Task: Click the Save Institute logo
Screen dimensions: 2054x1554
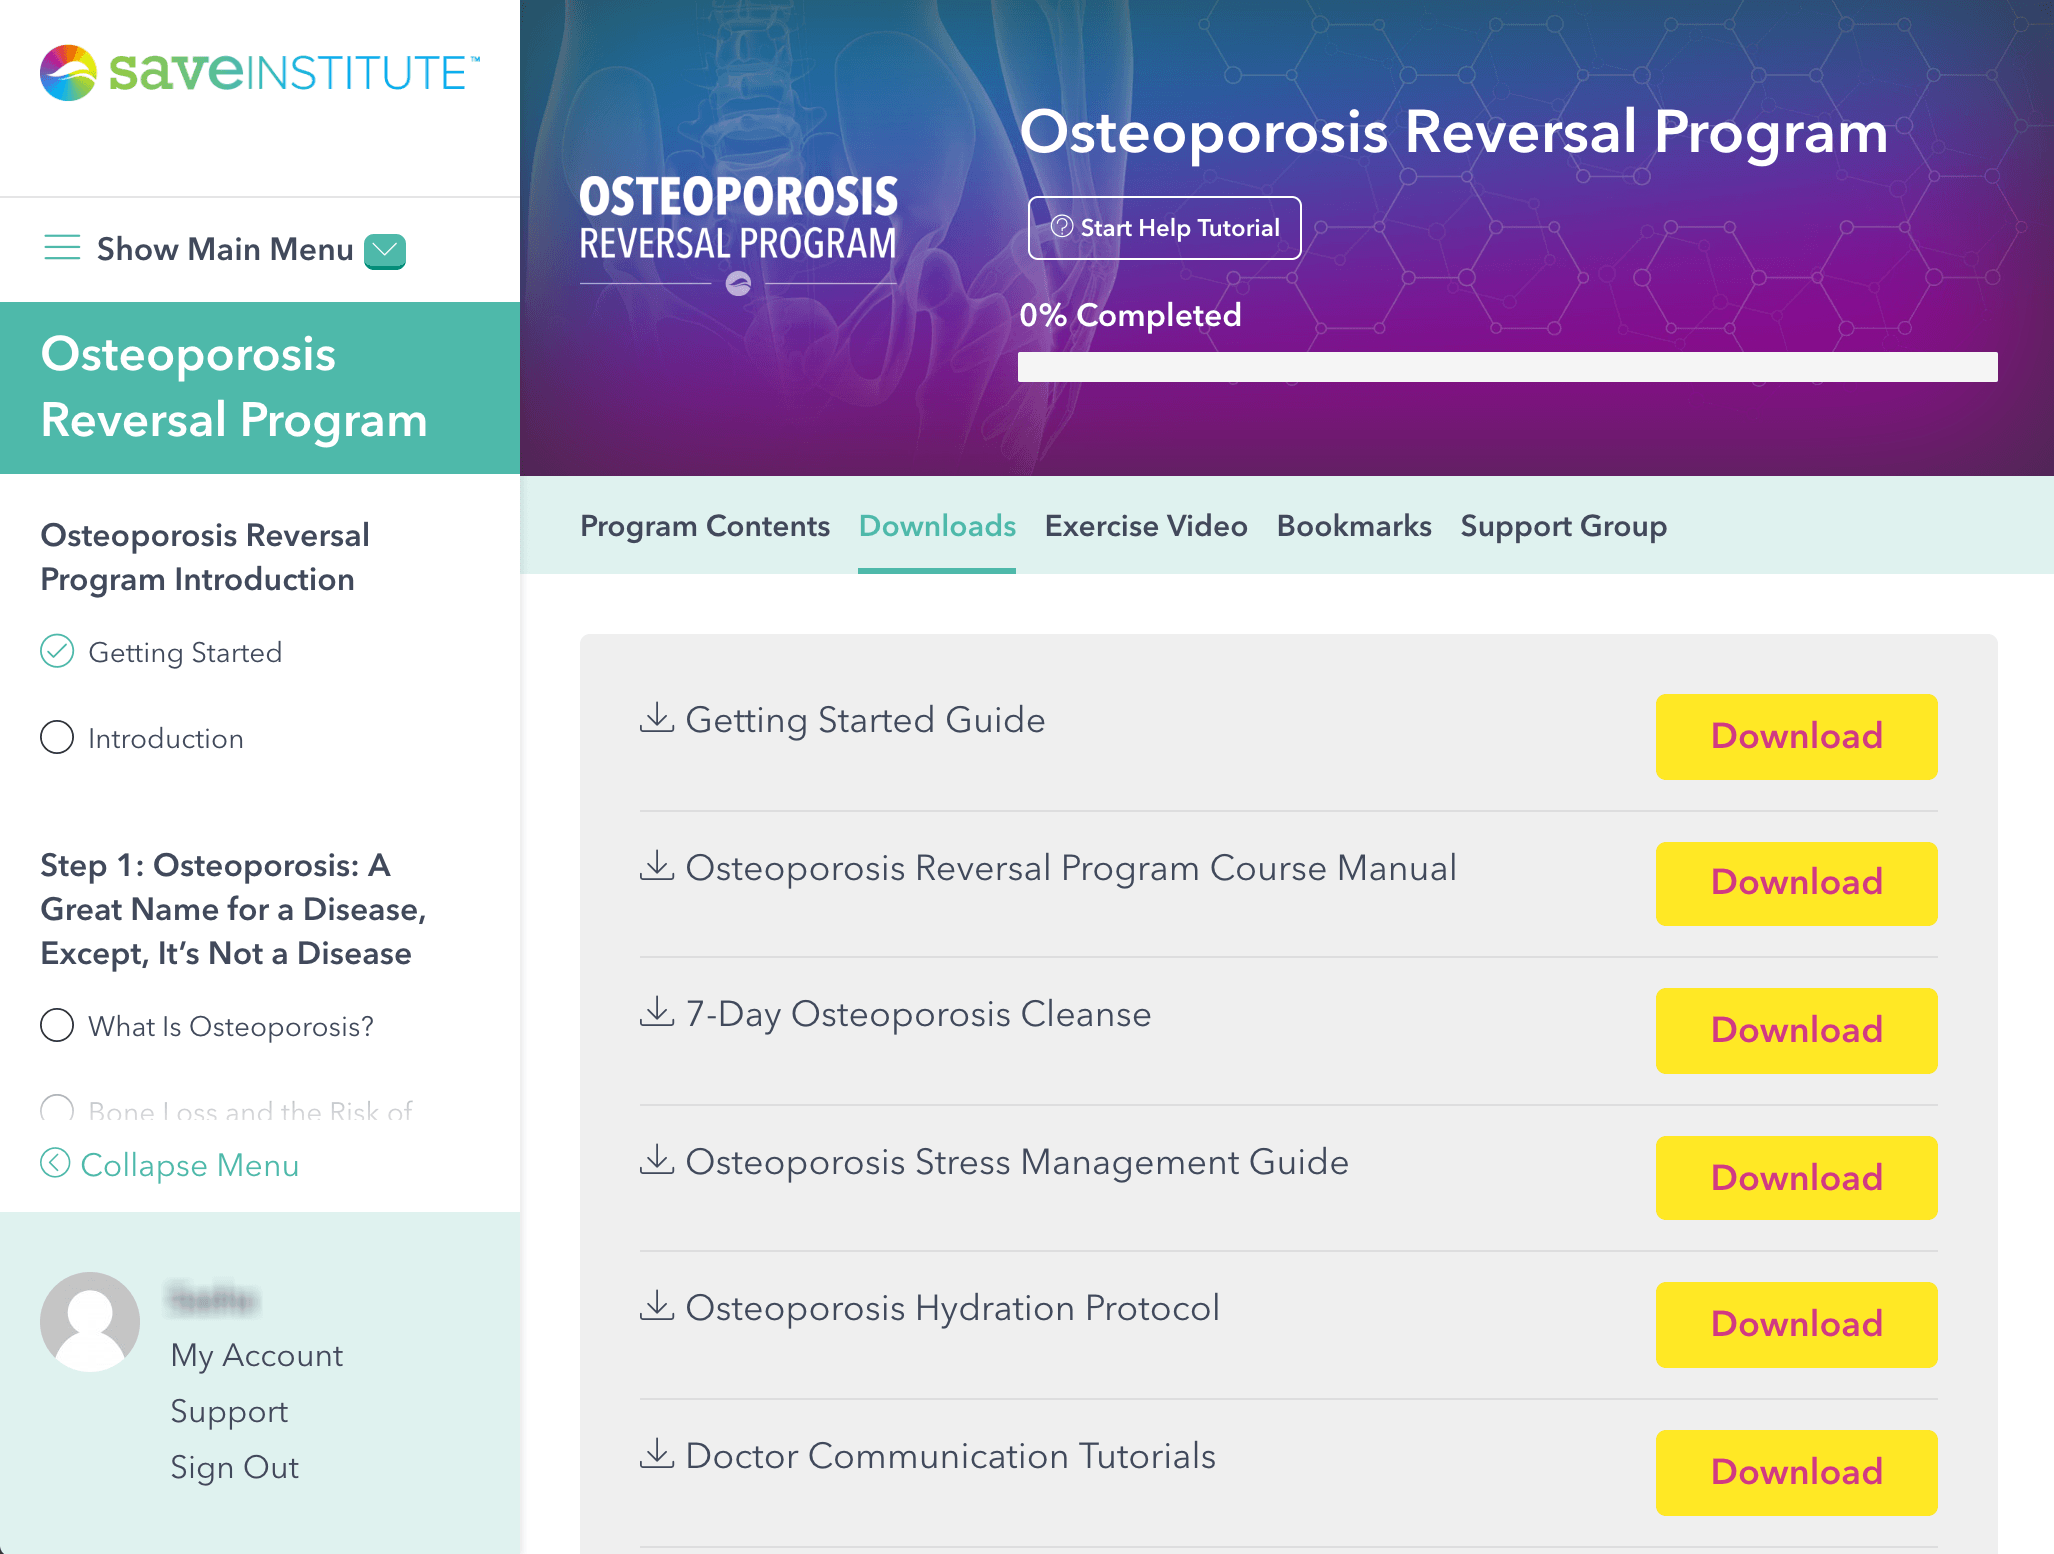Action: 260,72
